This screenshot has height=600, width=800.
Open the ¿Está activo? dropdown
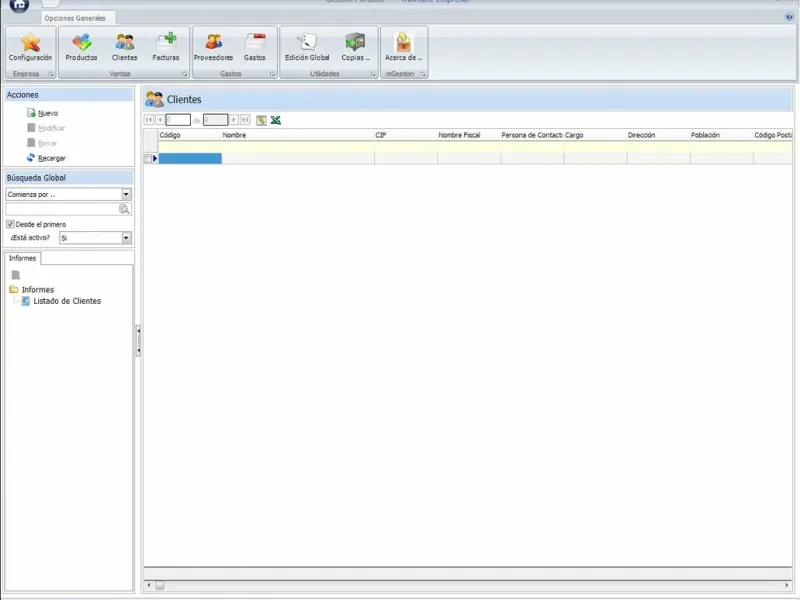(x=126, y=238)
